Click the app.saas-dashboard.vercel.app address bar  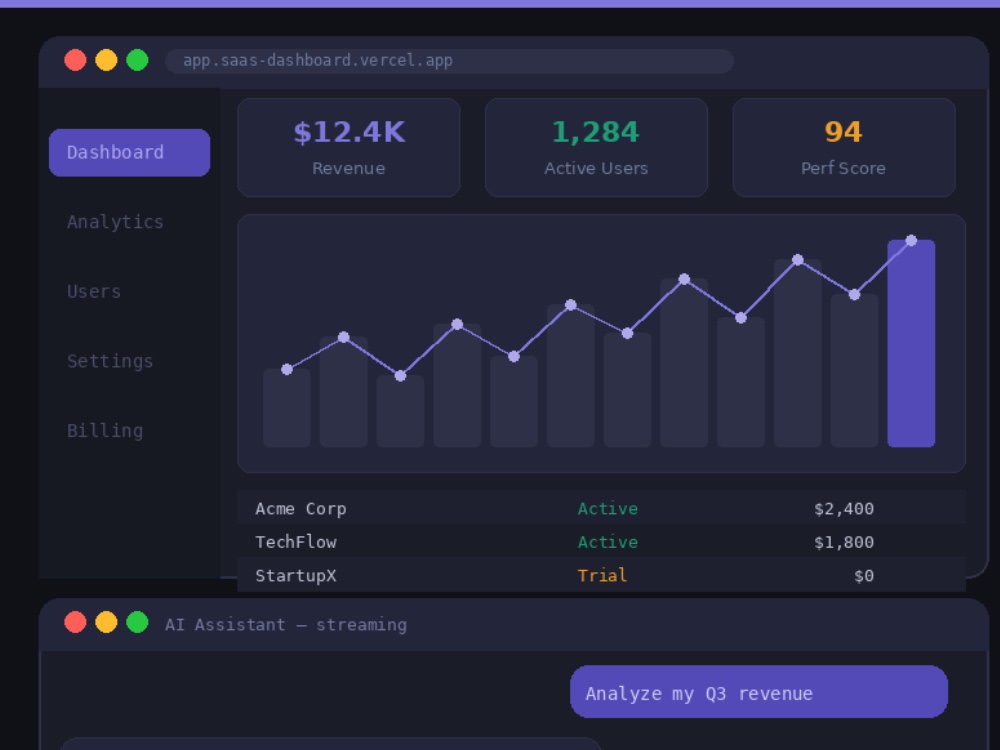(449, 61)
